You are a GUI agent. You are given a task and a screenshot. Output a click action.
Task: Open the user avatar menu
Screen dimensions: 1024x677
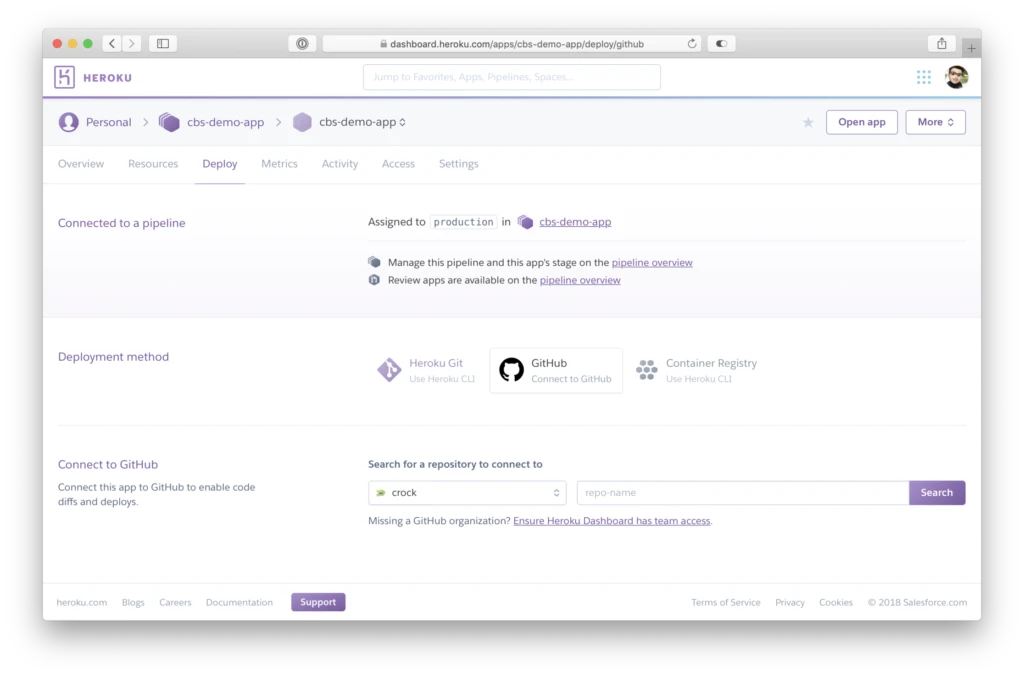coord(956,77)
